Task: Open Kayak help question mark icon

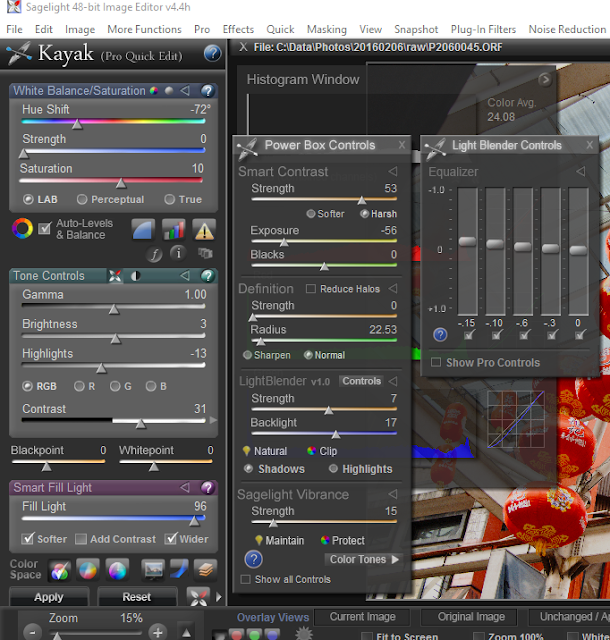Action: coord(212,53)
